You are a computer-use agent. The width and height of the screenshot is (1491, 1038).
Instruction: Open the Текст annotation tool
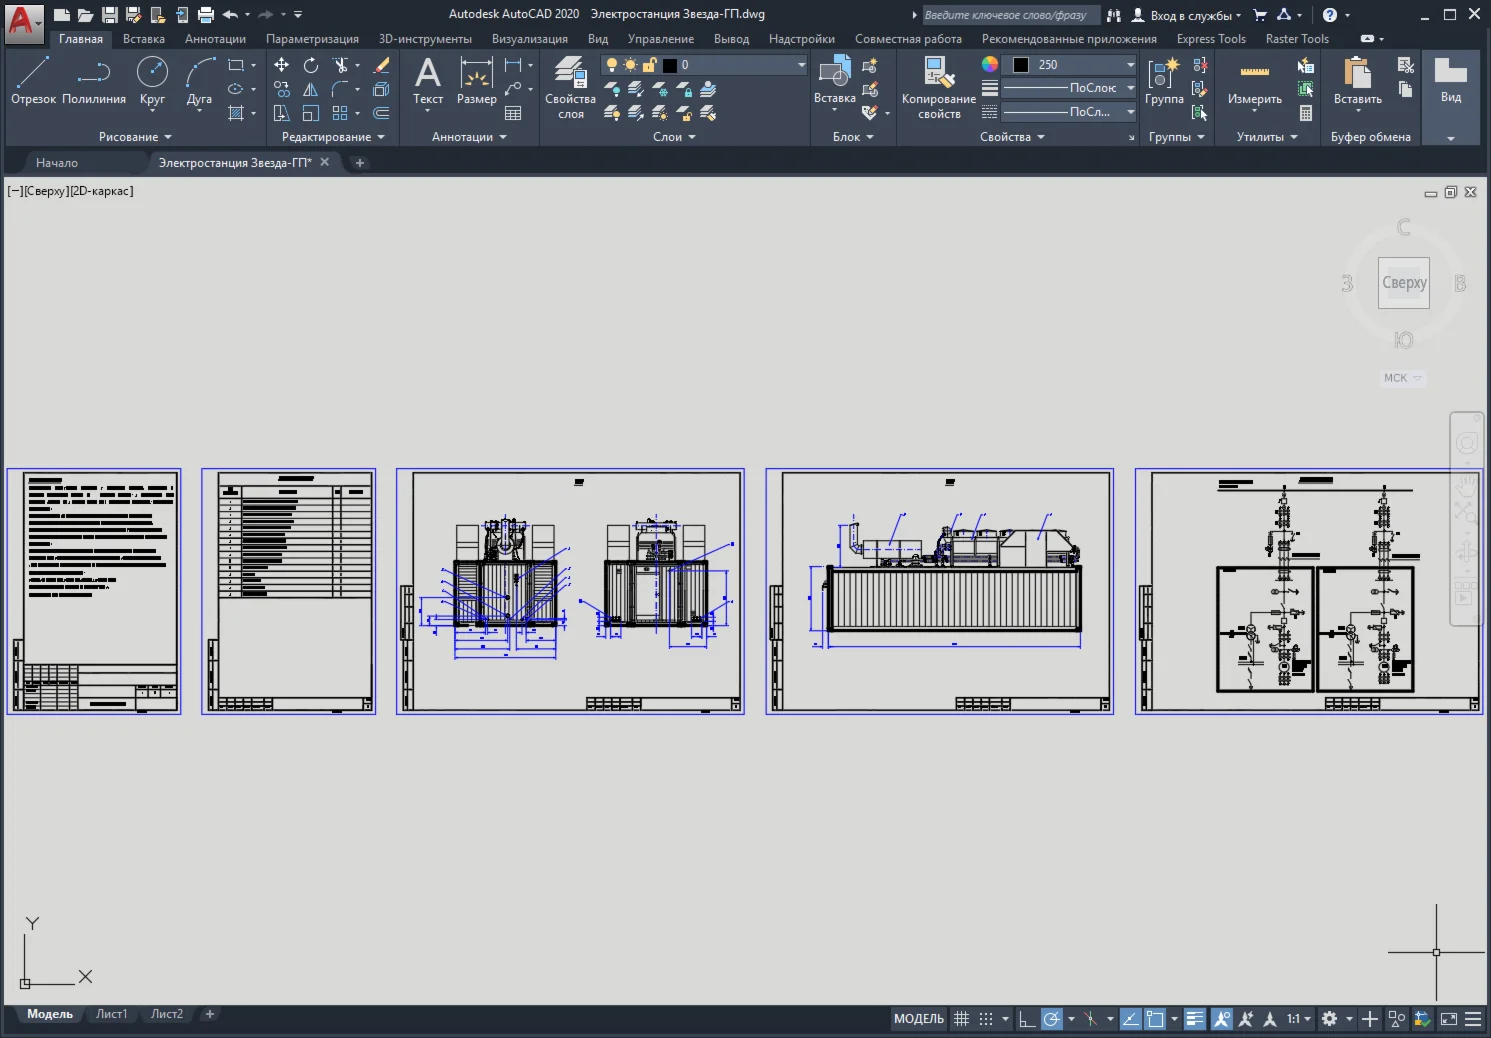[x=428, y=81]
